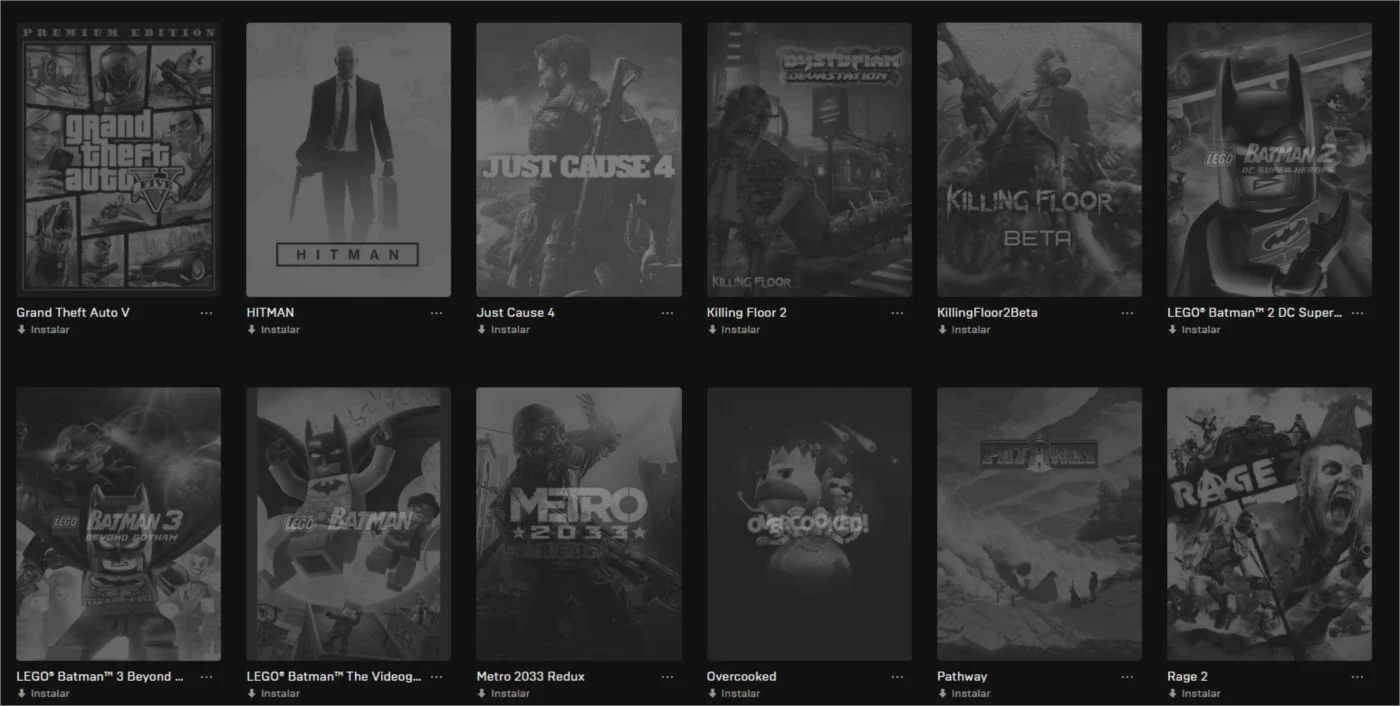This screenshot has height=706, width=1400.
Task: Open the three-dot menu for Grand Theft Auto V
Action: pyautogui.click(x=206, y=313)
